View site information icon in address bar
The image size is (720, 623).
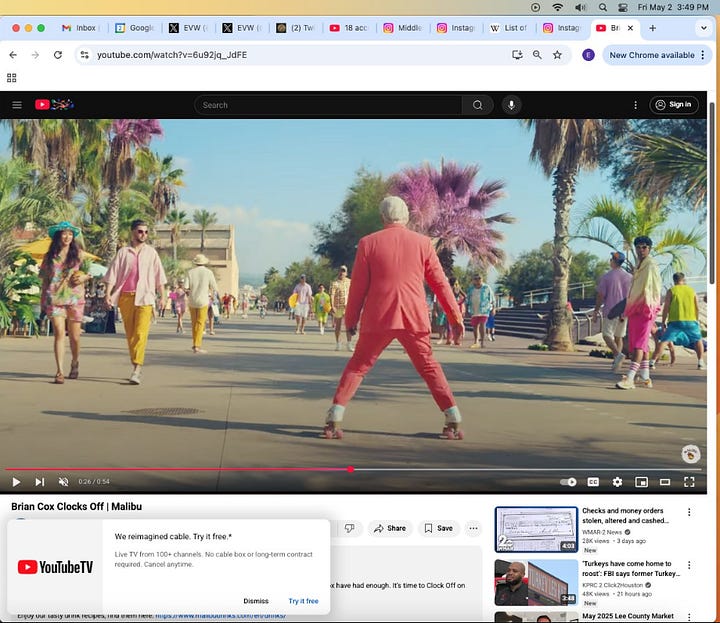84,55
